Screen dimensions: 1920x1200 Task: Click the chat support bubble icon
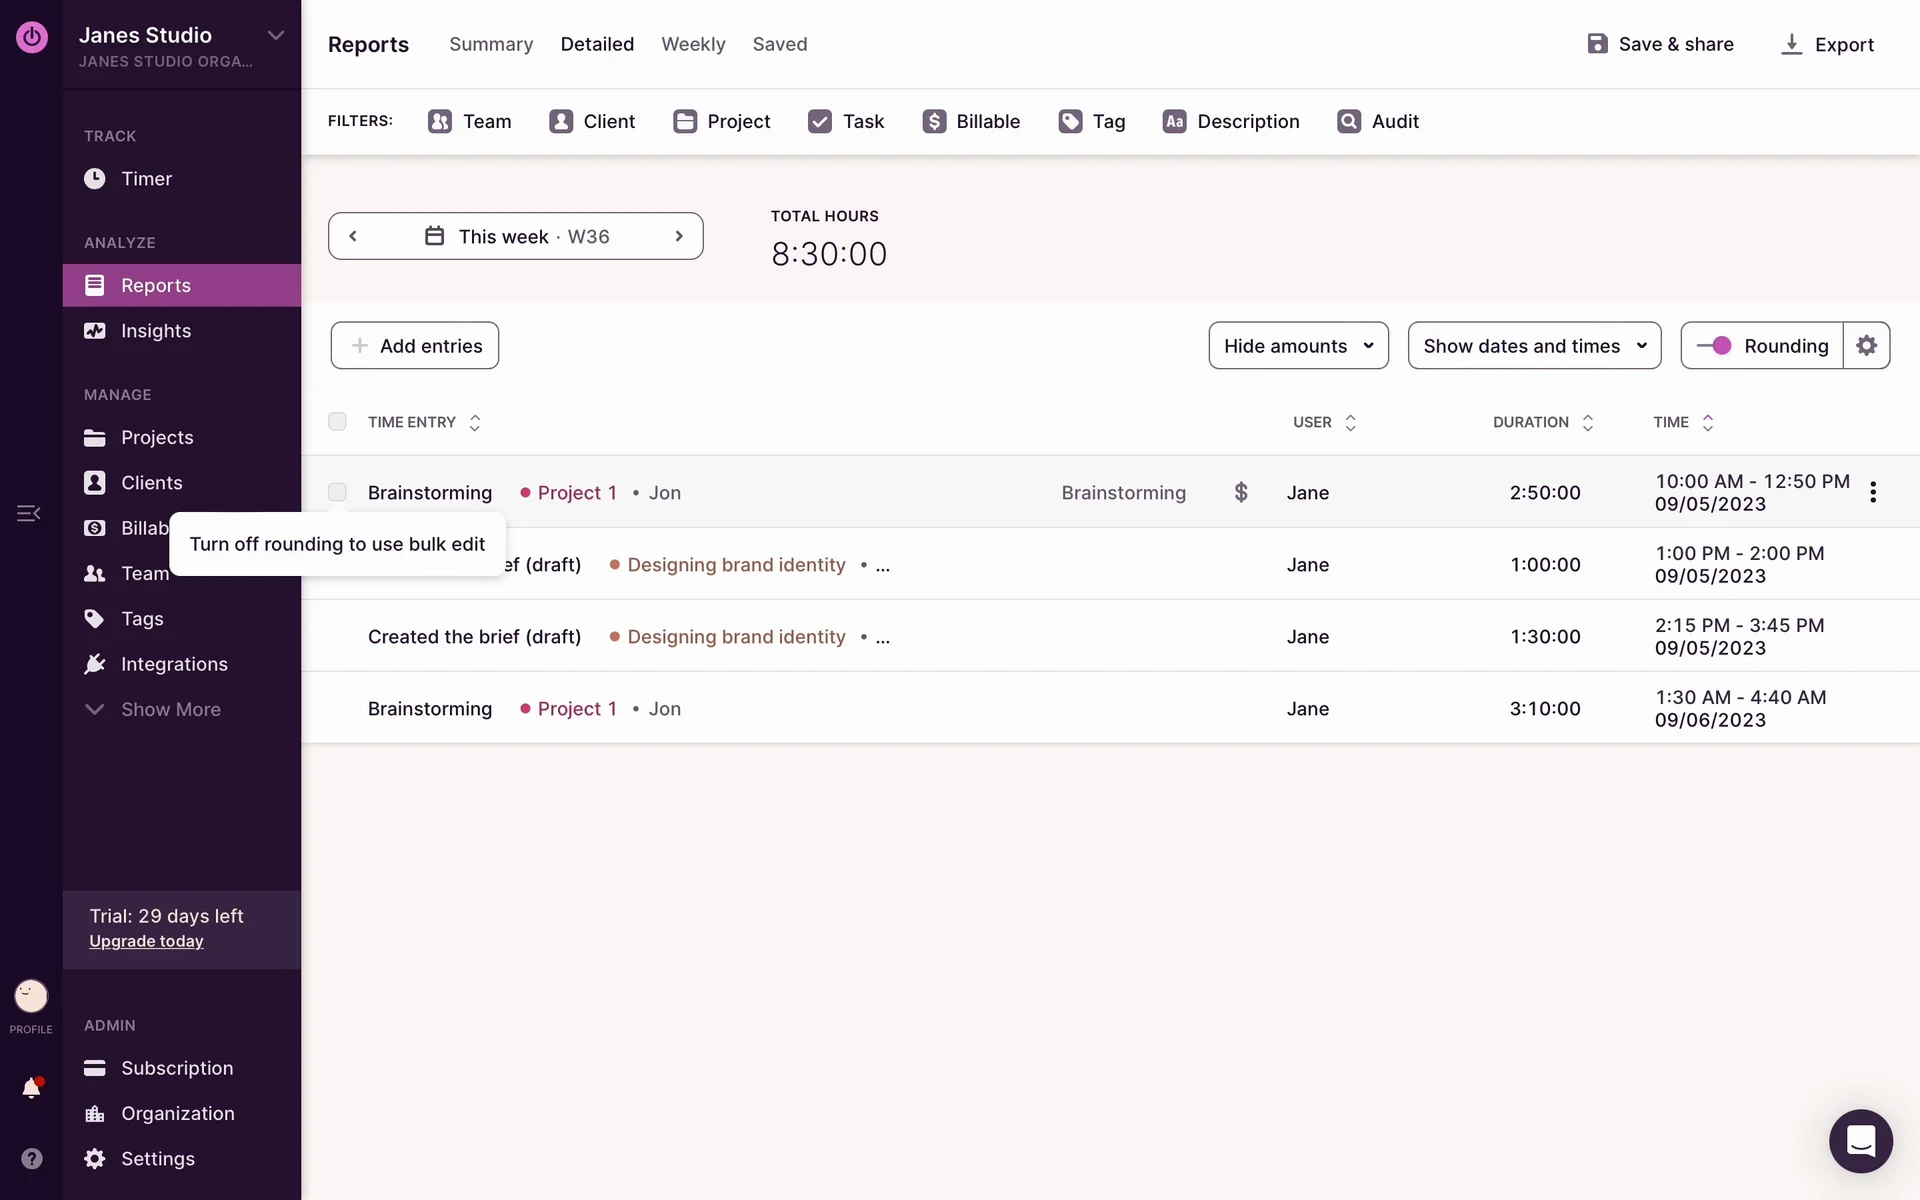pyautogui.click(x=1860, y=1140)
